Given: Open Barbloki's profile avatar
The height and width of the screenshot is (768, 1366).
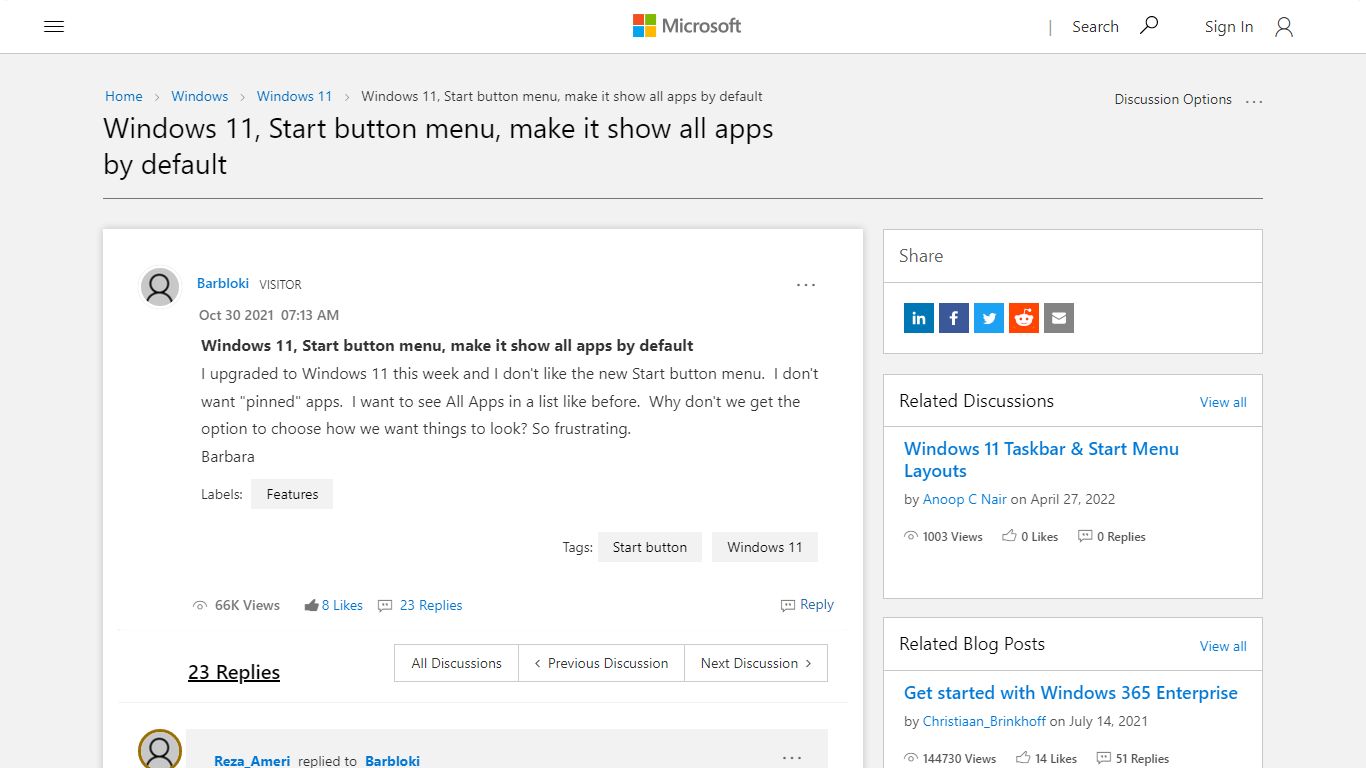Looking at the screenshot, I should click(x=160, y=288).
